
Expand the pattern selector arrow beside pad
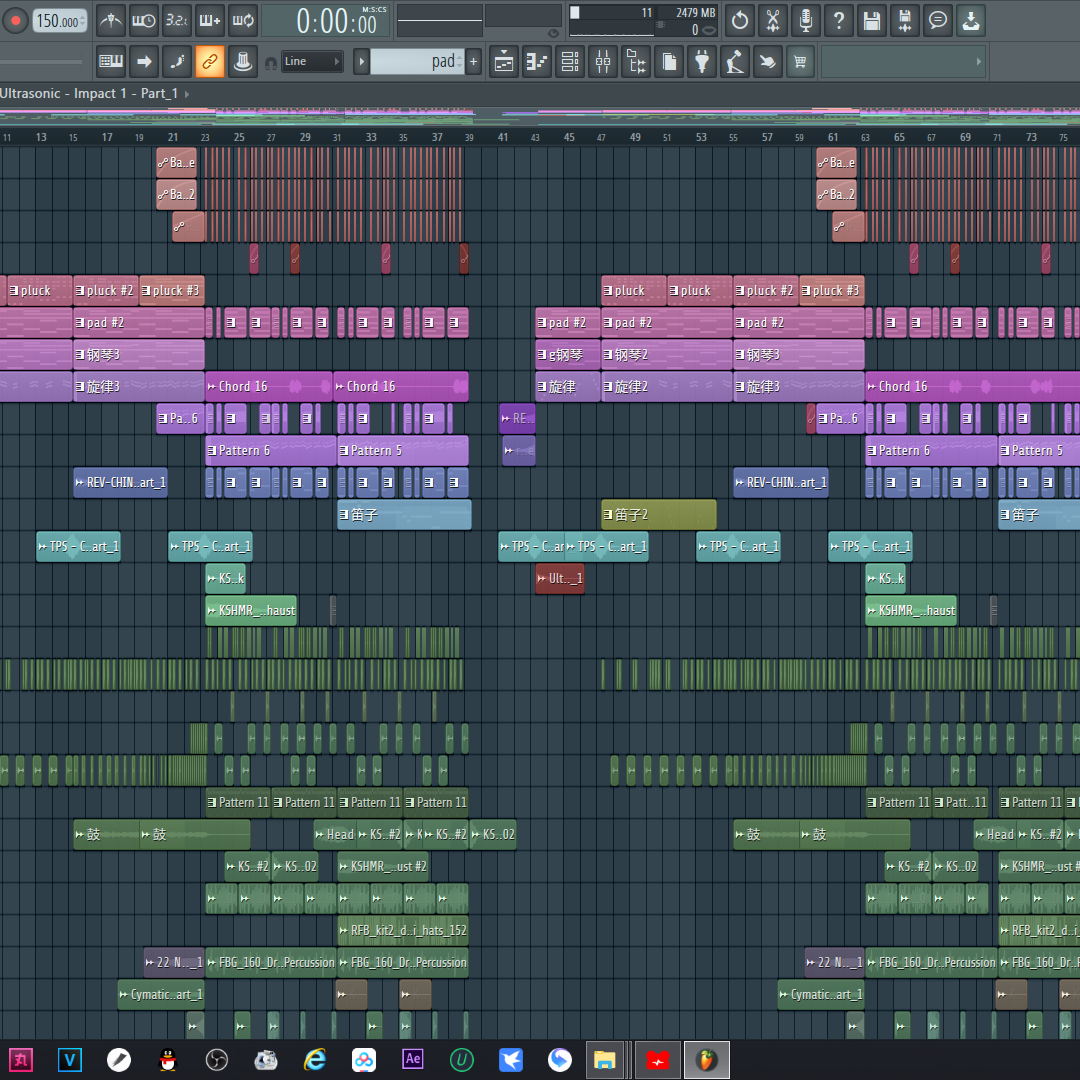coord(362,62)
